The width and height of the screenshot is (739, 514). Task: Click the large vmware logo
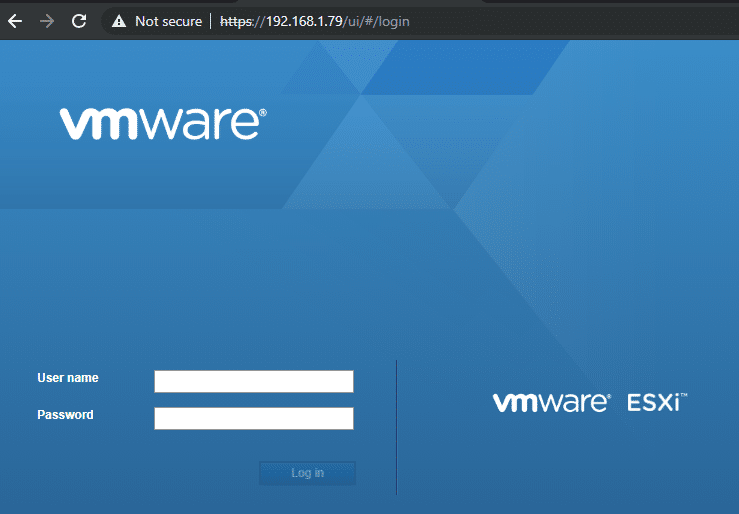point(163,124)
